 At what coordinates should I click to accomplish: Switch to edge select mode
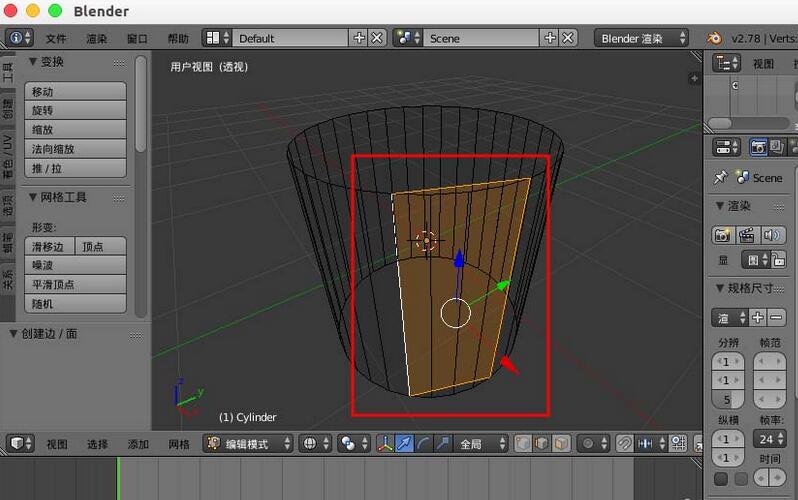[x=542, y=443]
